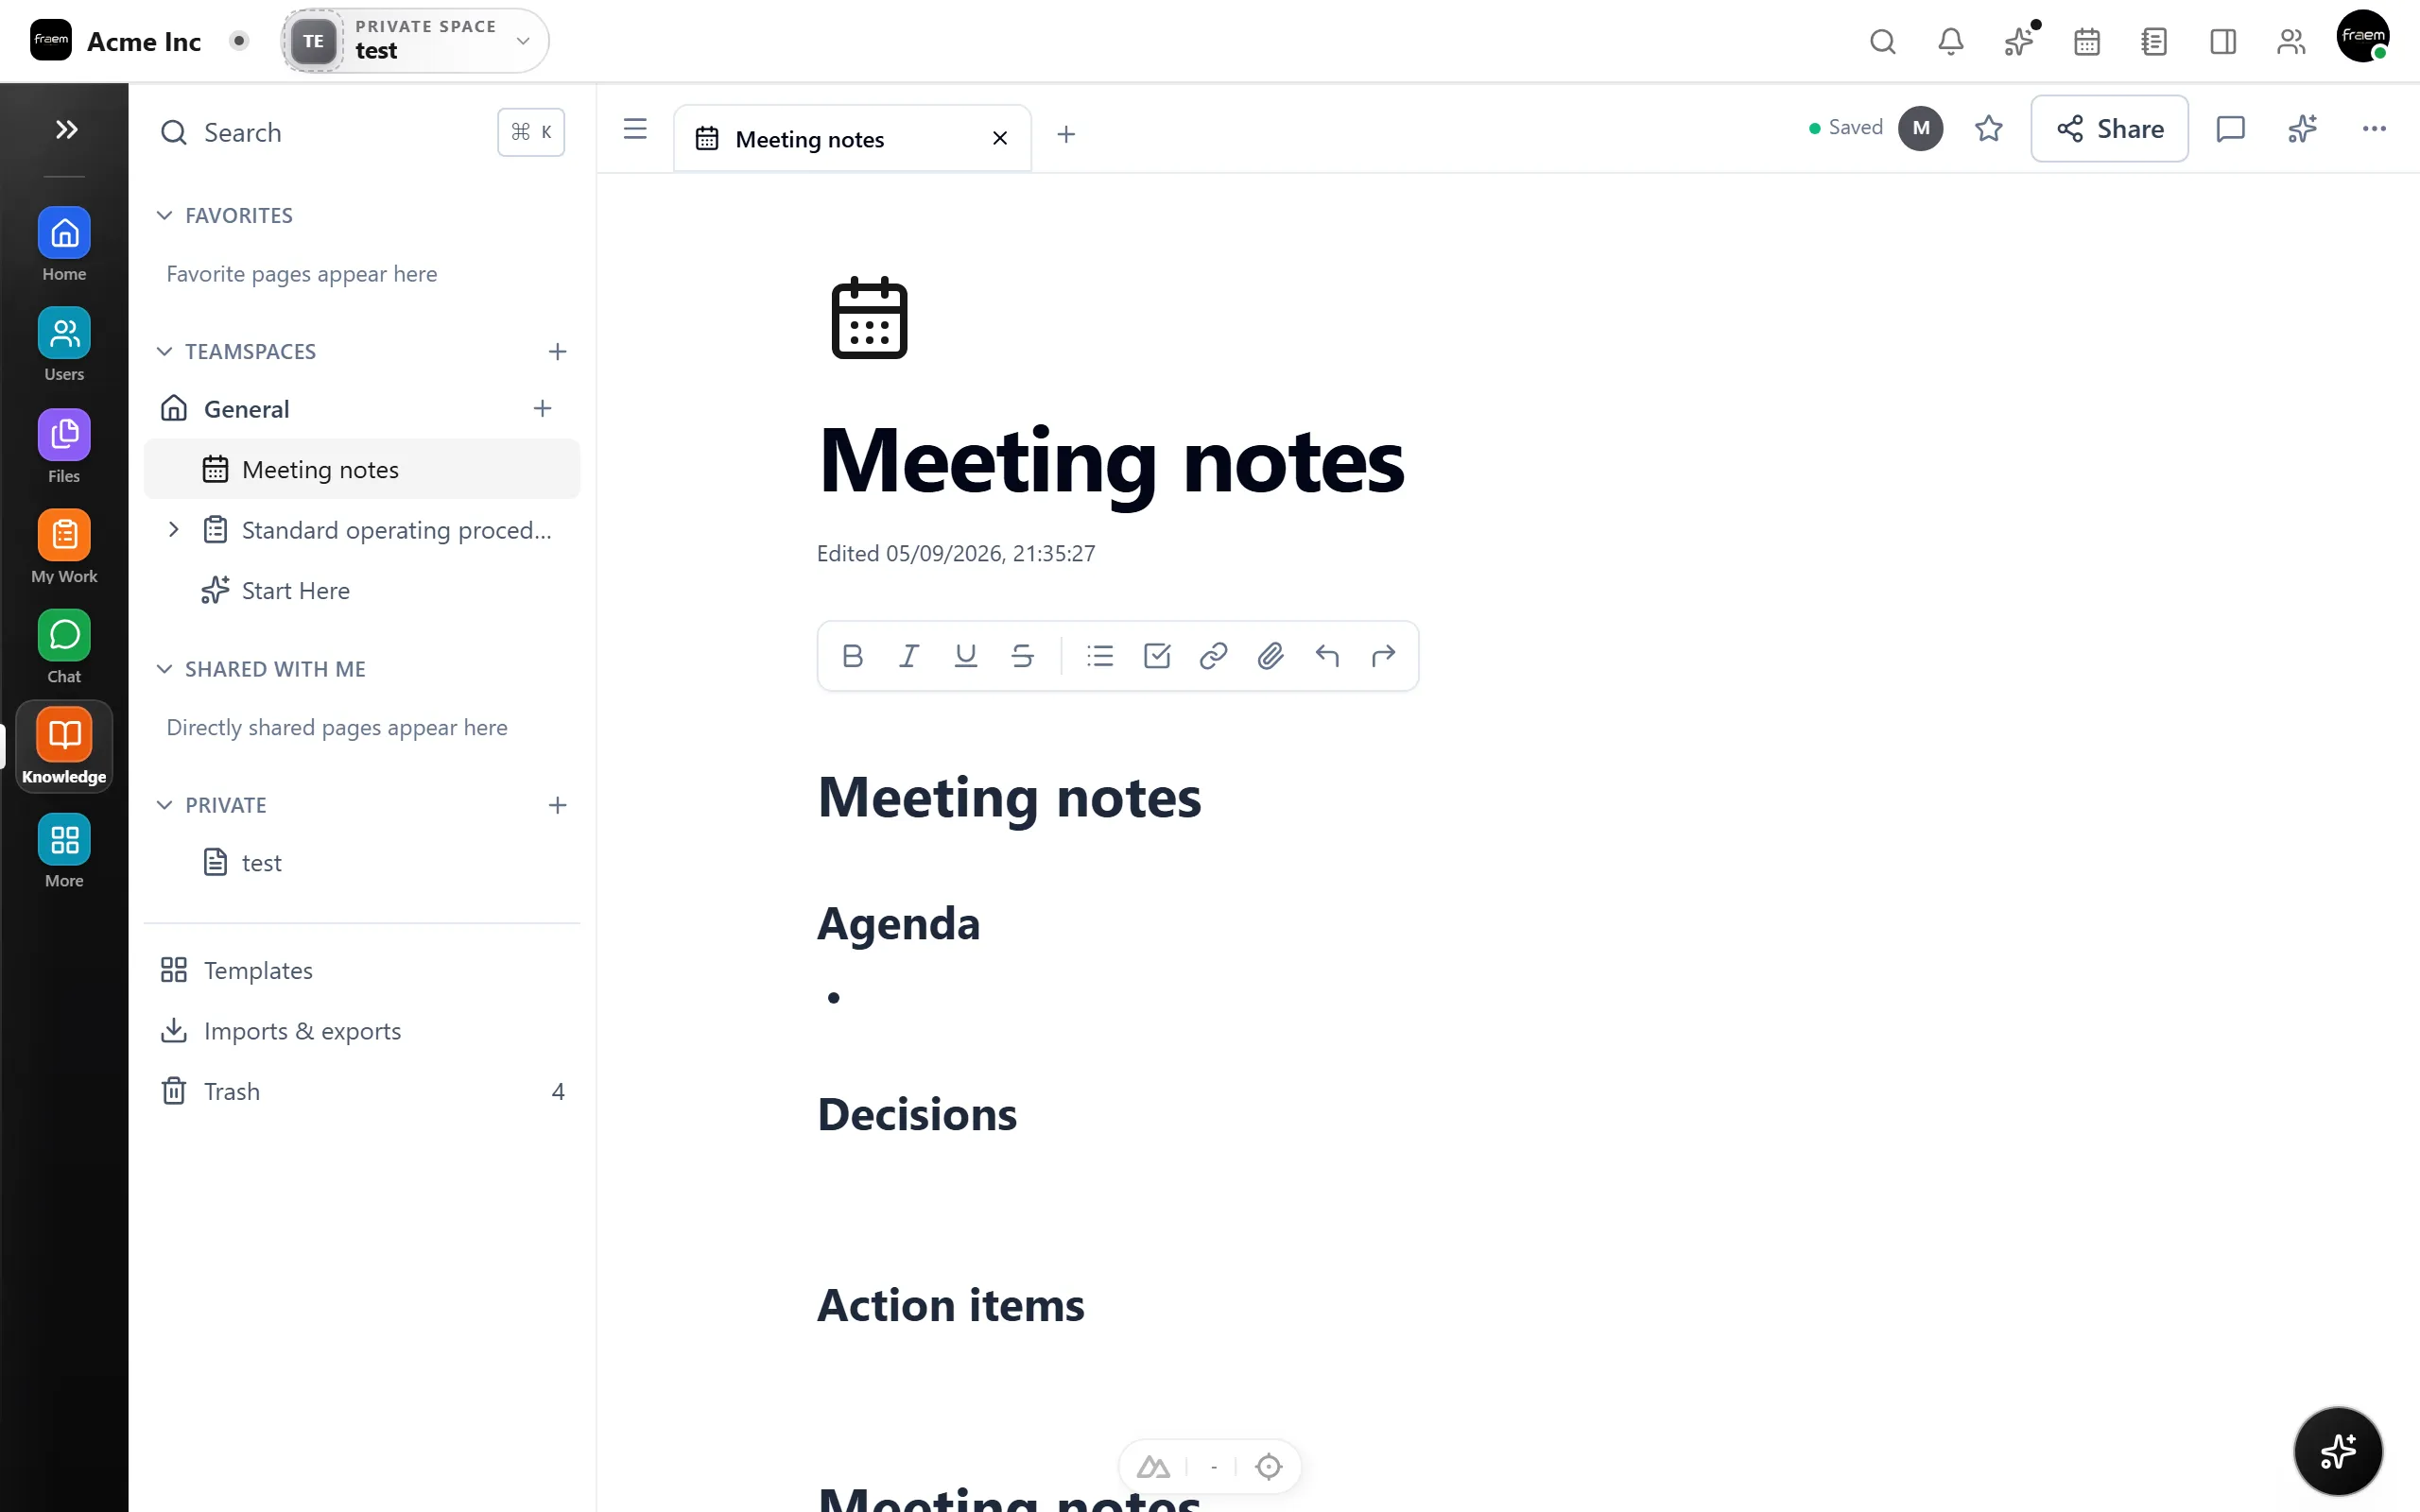The height and width of the screenshot is (1512, 2420).
Task: Expand Standard operating procedures page
Action: click(173, 529)
